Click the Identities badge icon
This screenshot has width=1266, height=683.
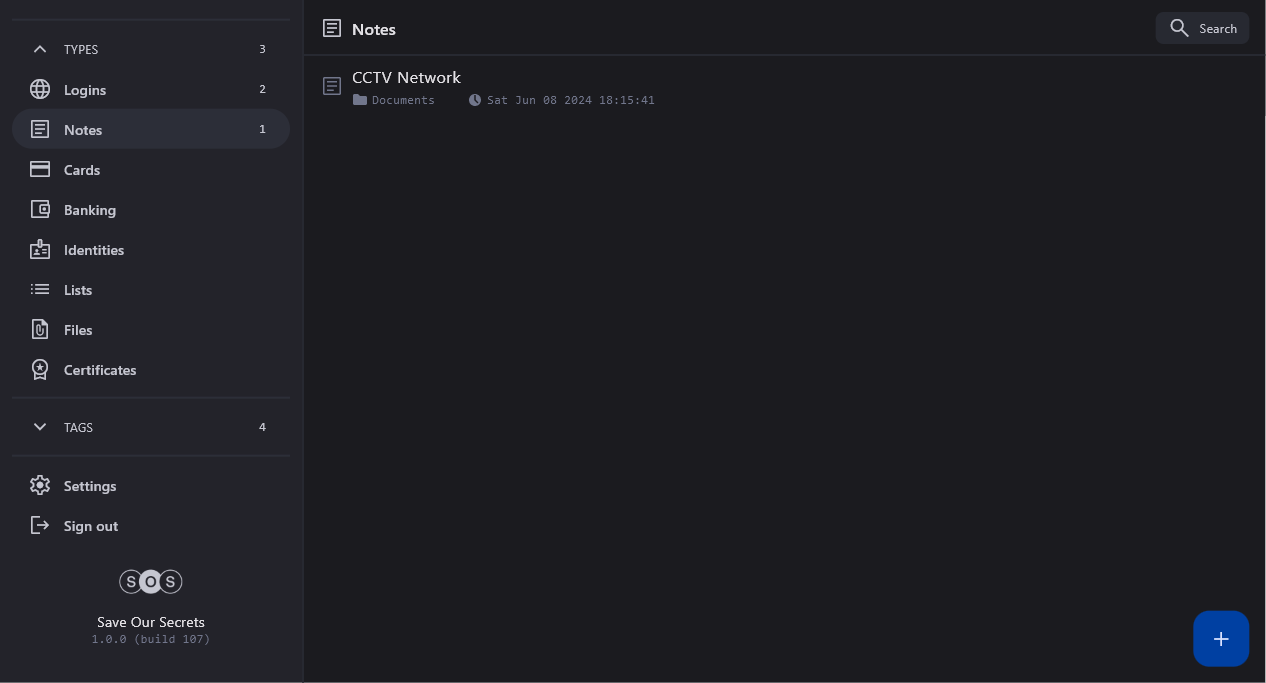coord(40,249)
